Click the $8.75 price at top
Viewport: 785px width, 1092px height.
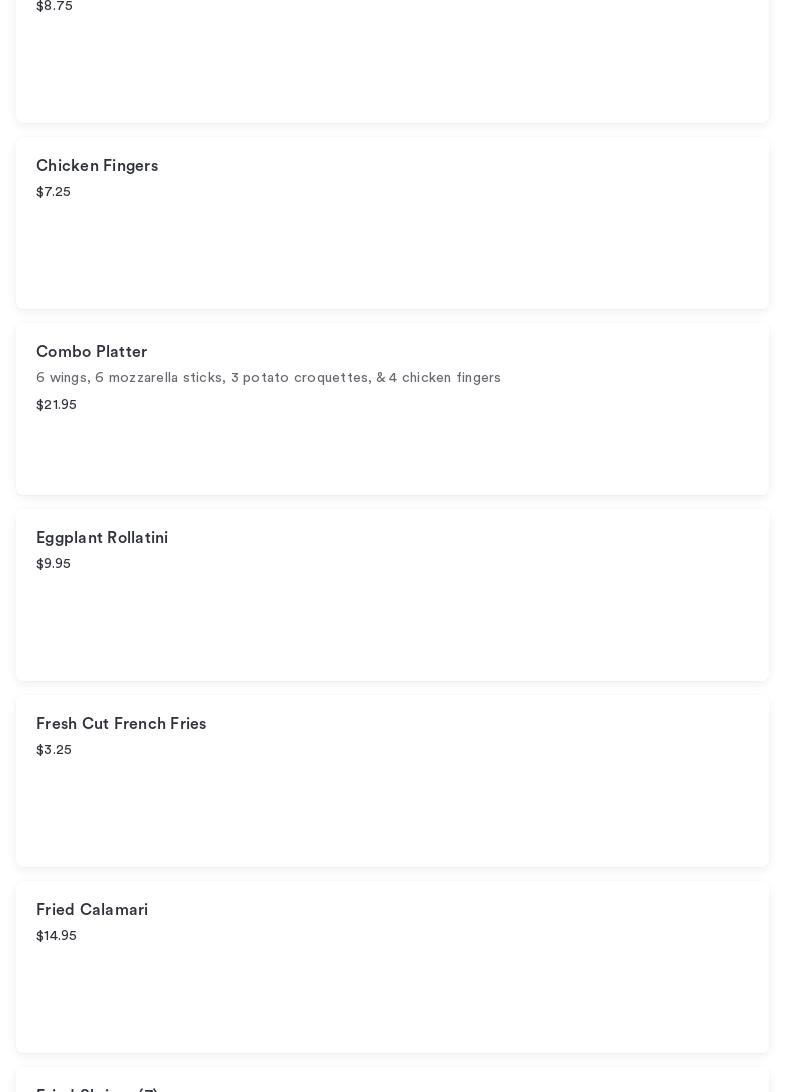(54, 6)
